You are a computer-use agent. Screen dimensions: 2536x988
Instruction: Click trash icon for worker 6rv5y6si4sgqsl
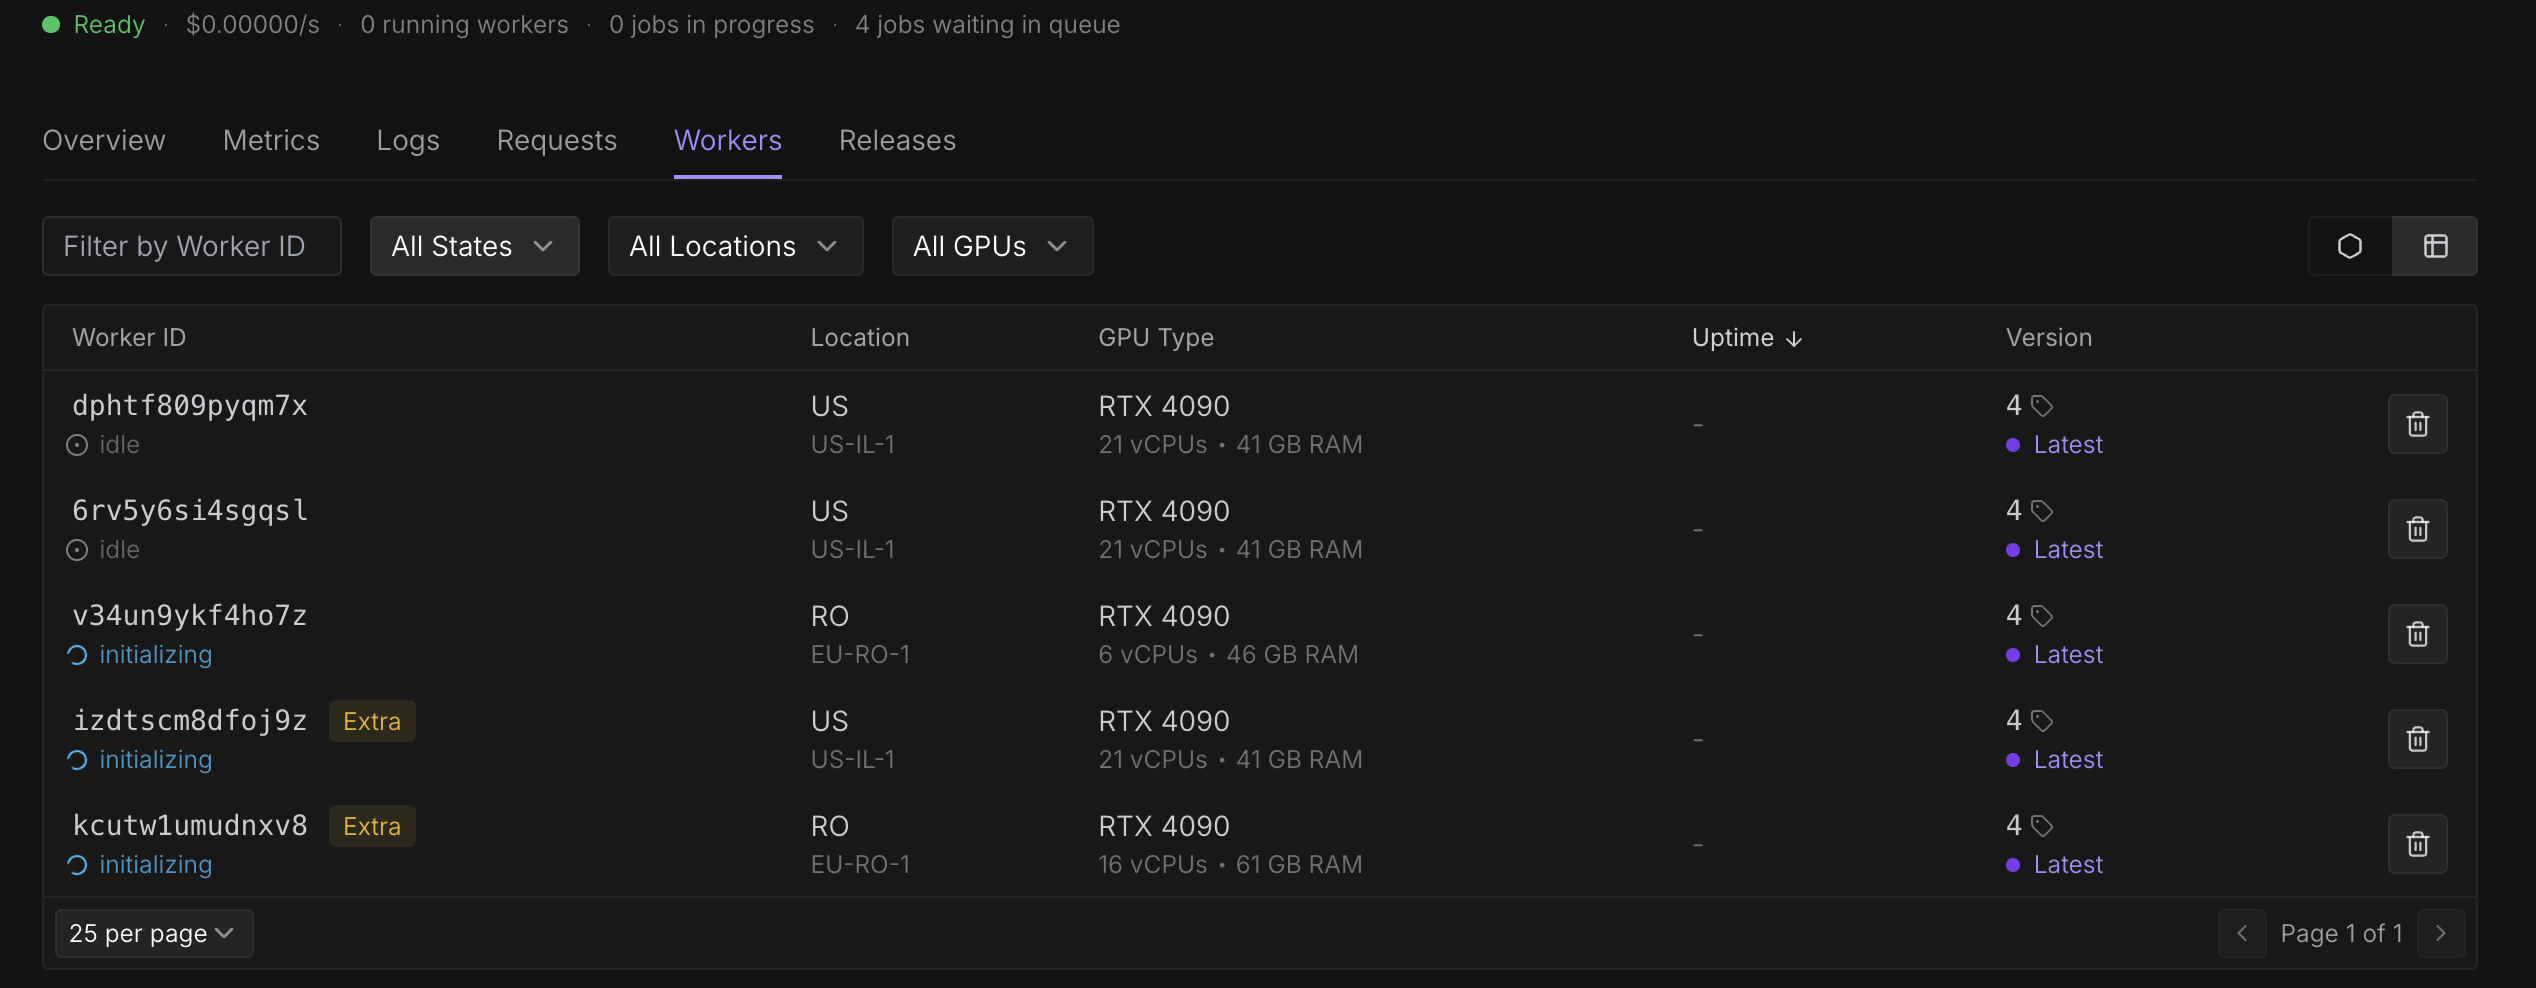click(2417, 529)
